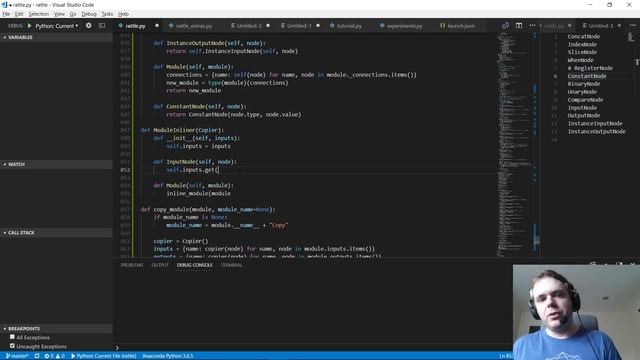Switch to the rattle_extras.py tab
Viewport: 640px width, 360px height.
pyautogui.click(x=193, y=26)
